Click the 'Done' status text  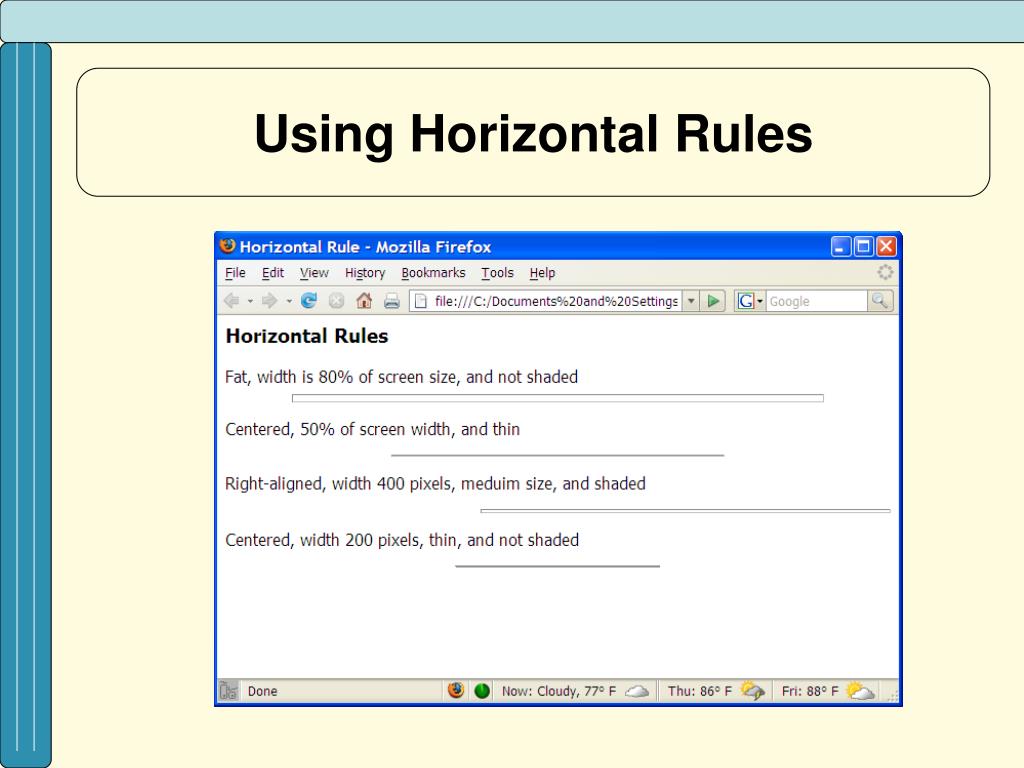coord(263,691)
